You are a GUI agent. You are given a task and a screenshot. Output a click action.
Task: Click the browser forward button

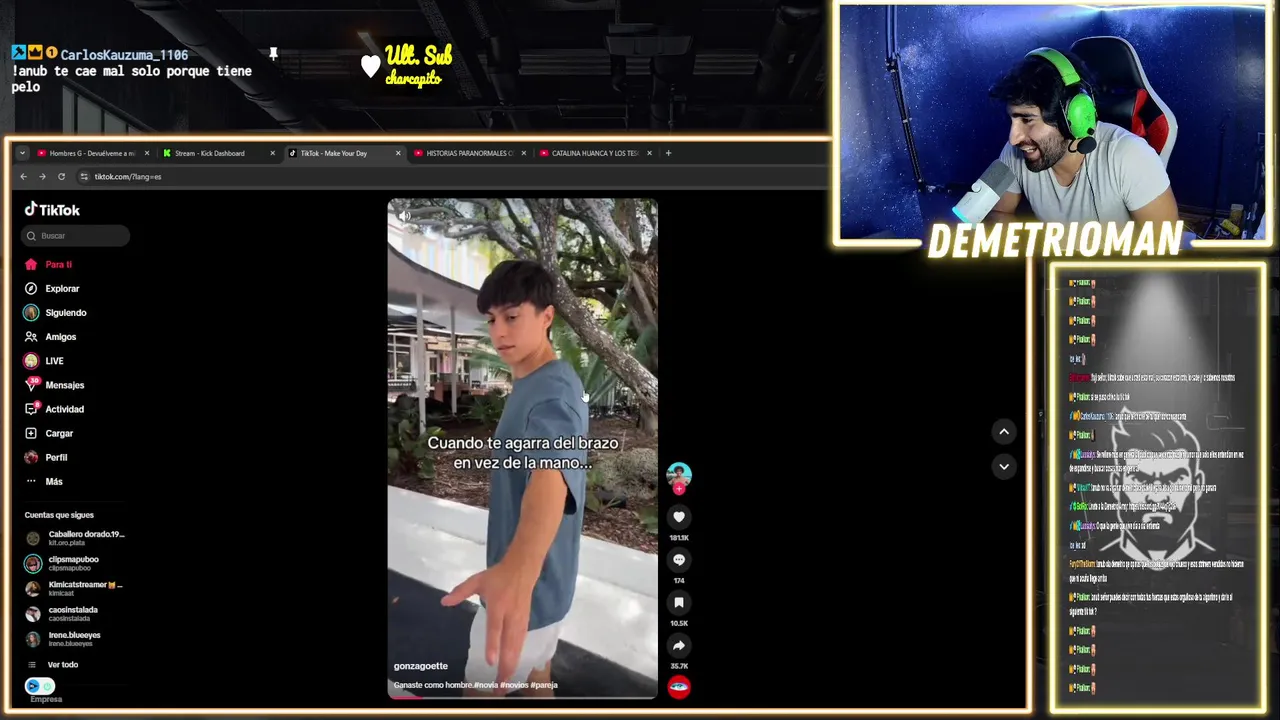pos(42,177)
